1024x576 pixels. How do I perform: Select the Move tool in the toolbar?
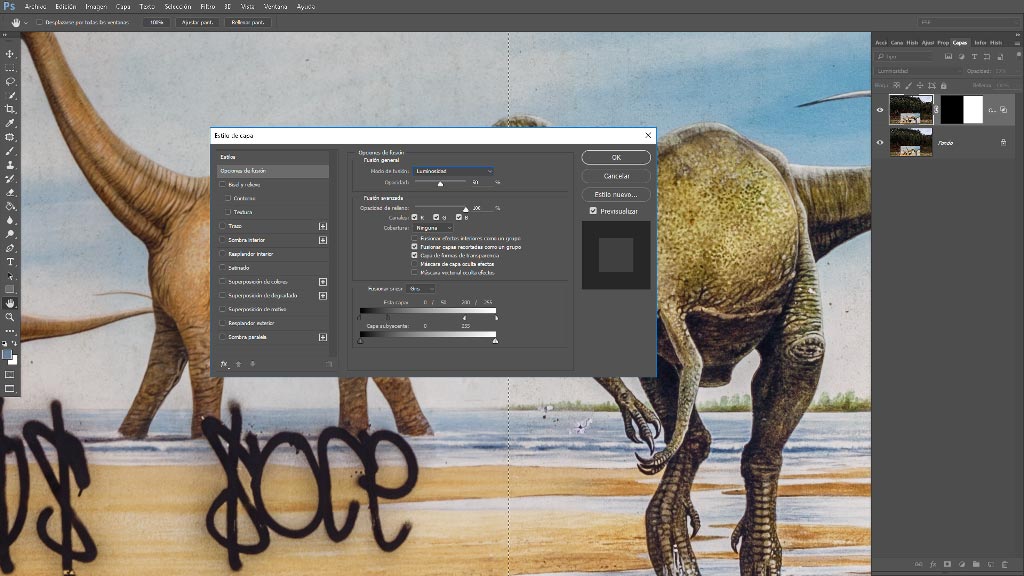tap(10, 54)
